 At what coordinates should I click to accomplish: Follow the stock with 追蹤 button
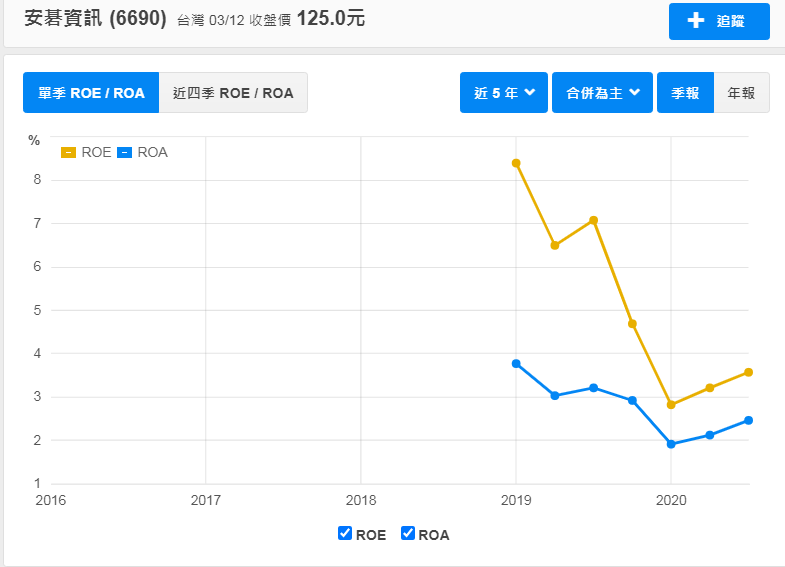719,21
